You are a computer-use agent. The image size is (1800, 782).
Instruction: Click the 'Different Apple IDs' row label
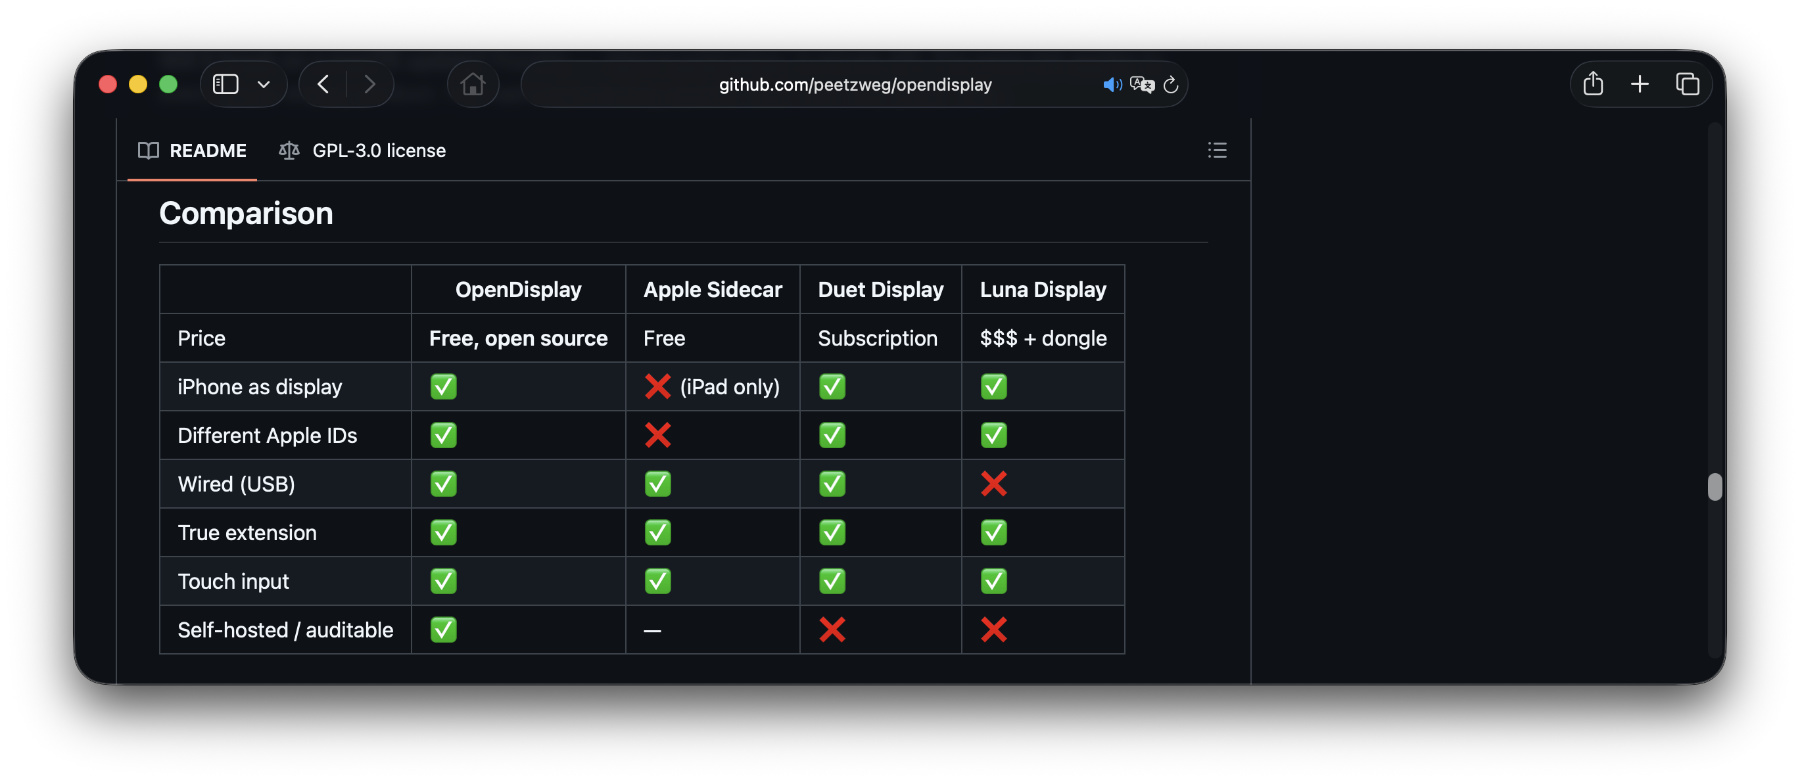(x=267, y=436)
